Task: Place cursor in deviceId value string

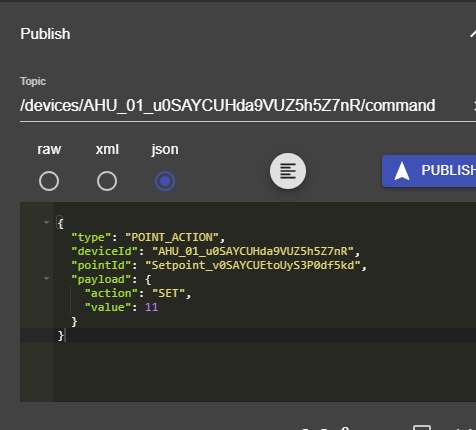Action: [253, 251]
